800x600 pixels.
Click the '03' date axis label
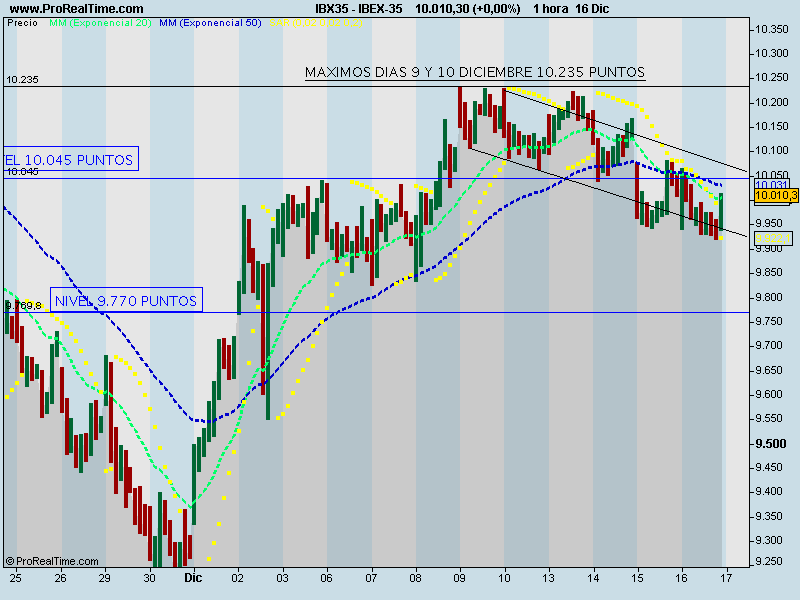coord(282,578)
